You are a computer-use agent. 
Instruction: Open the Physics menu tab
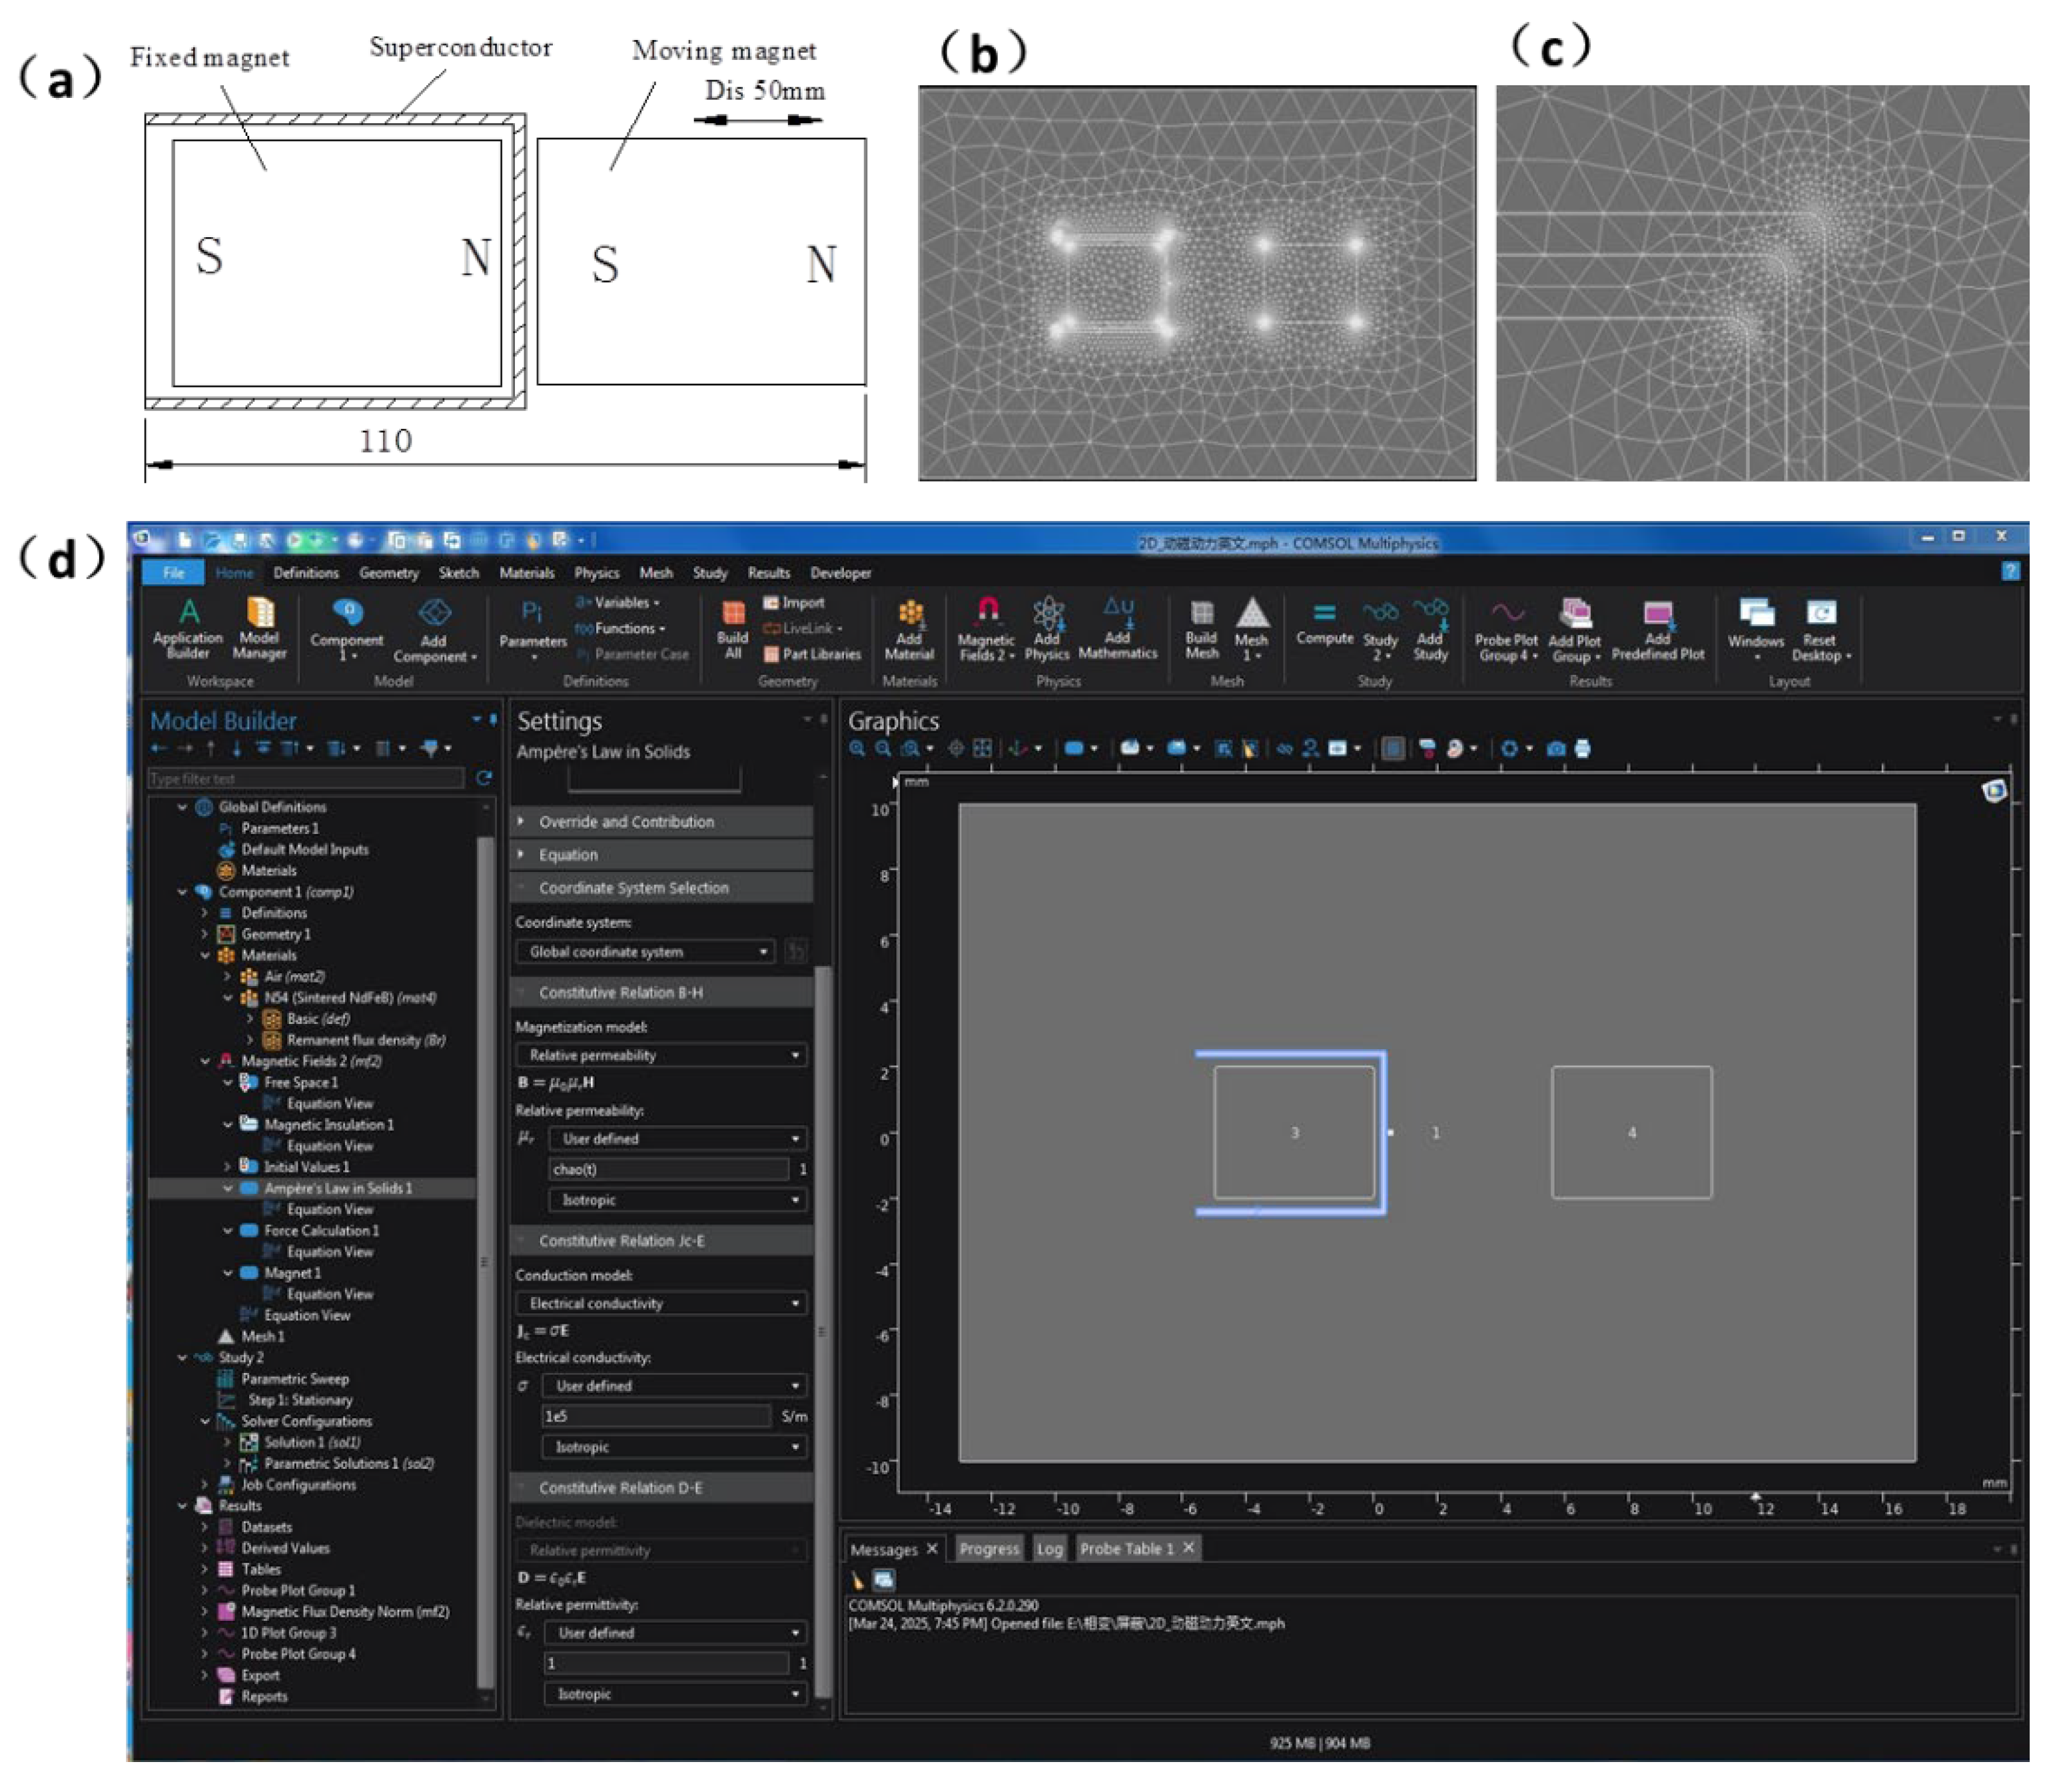596,573
